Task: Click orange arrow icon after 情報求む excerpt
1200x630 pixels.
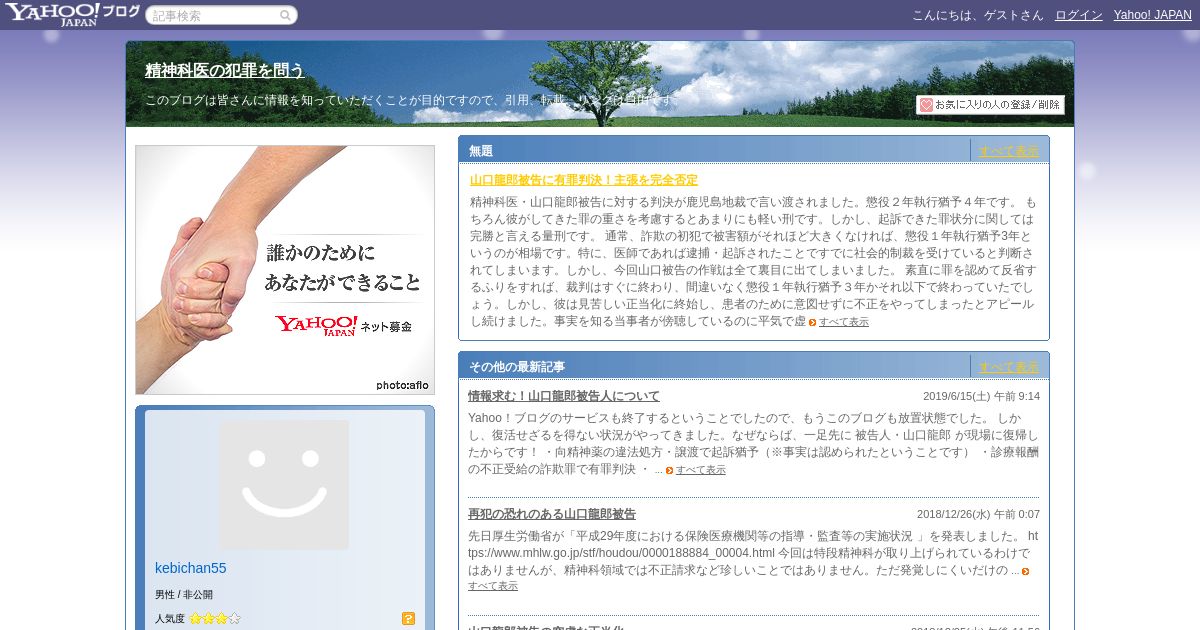Action: pyautogui.click(x=669, y=470)
